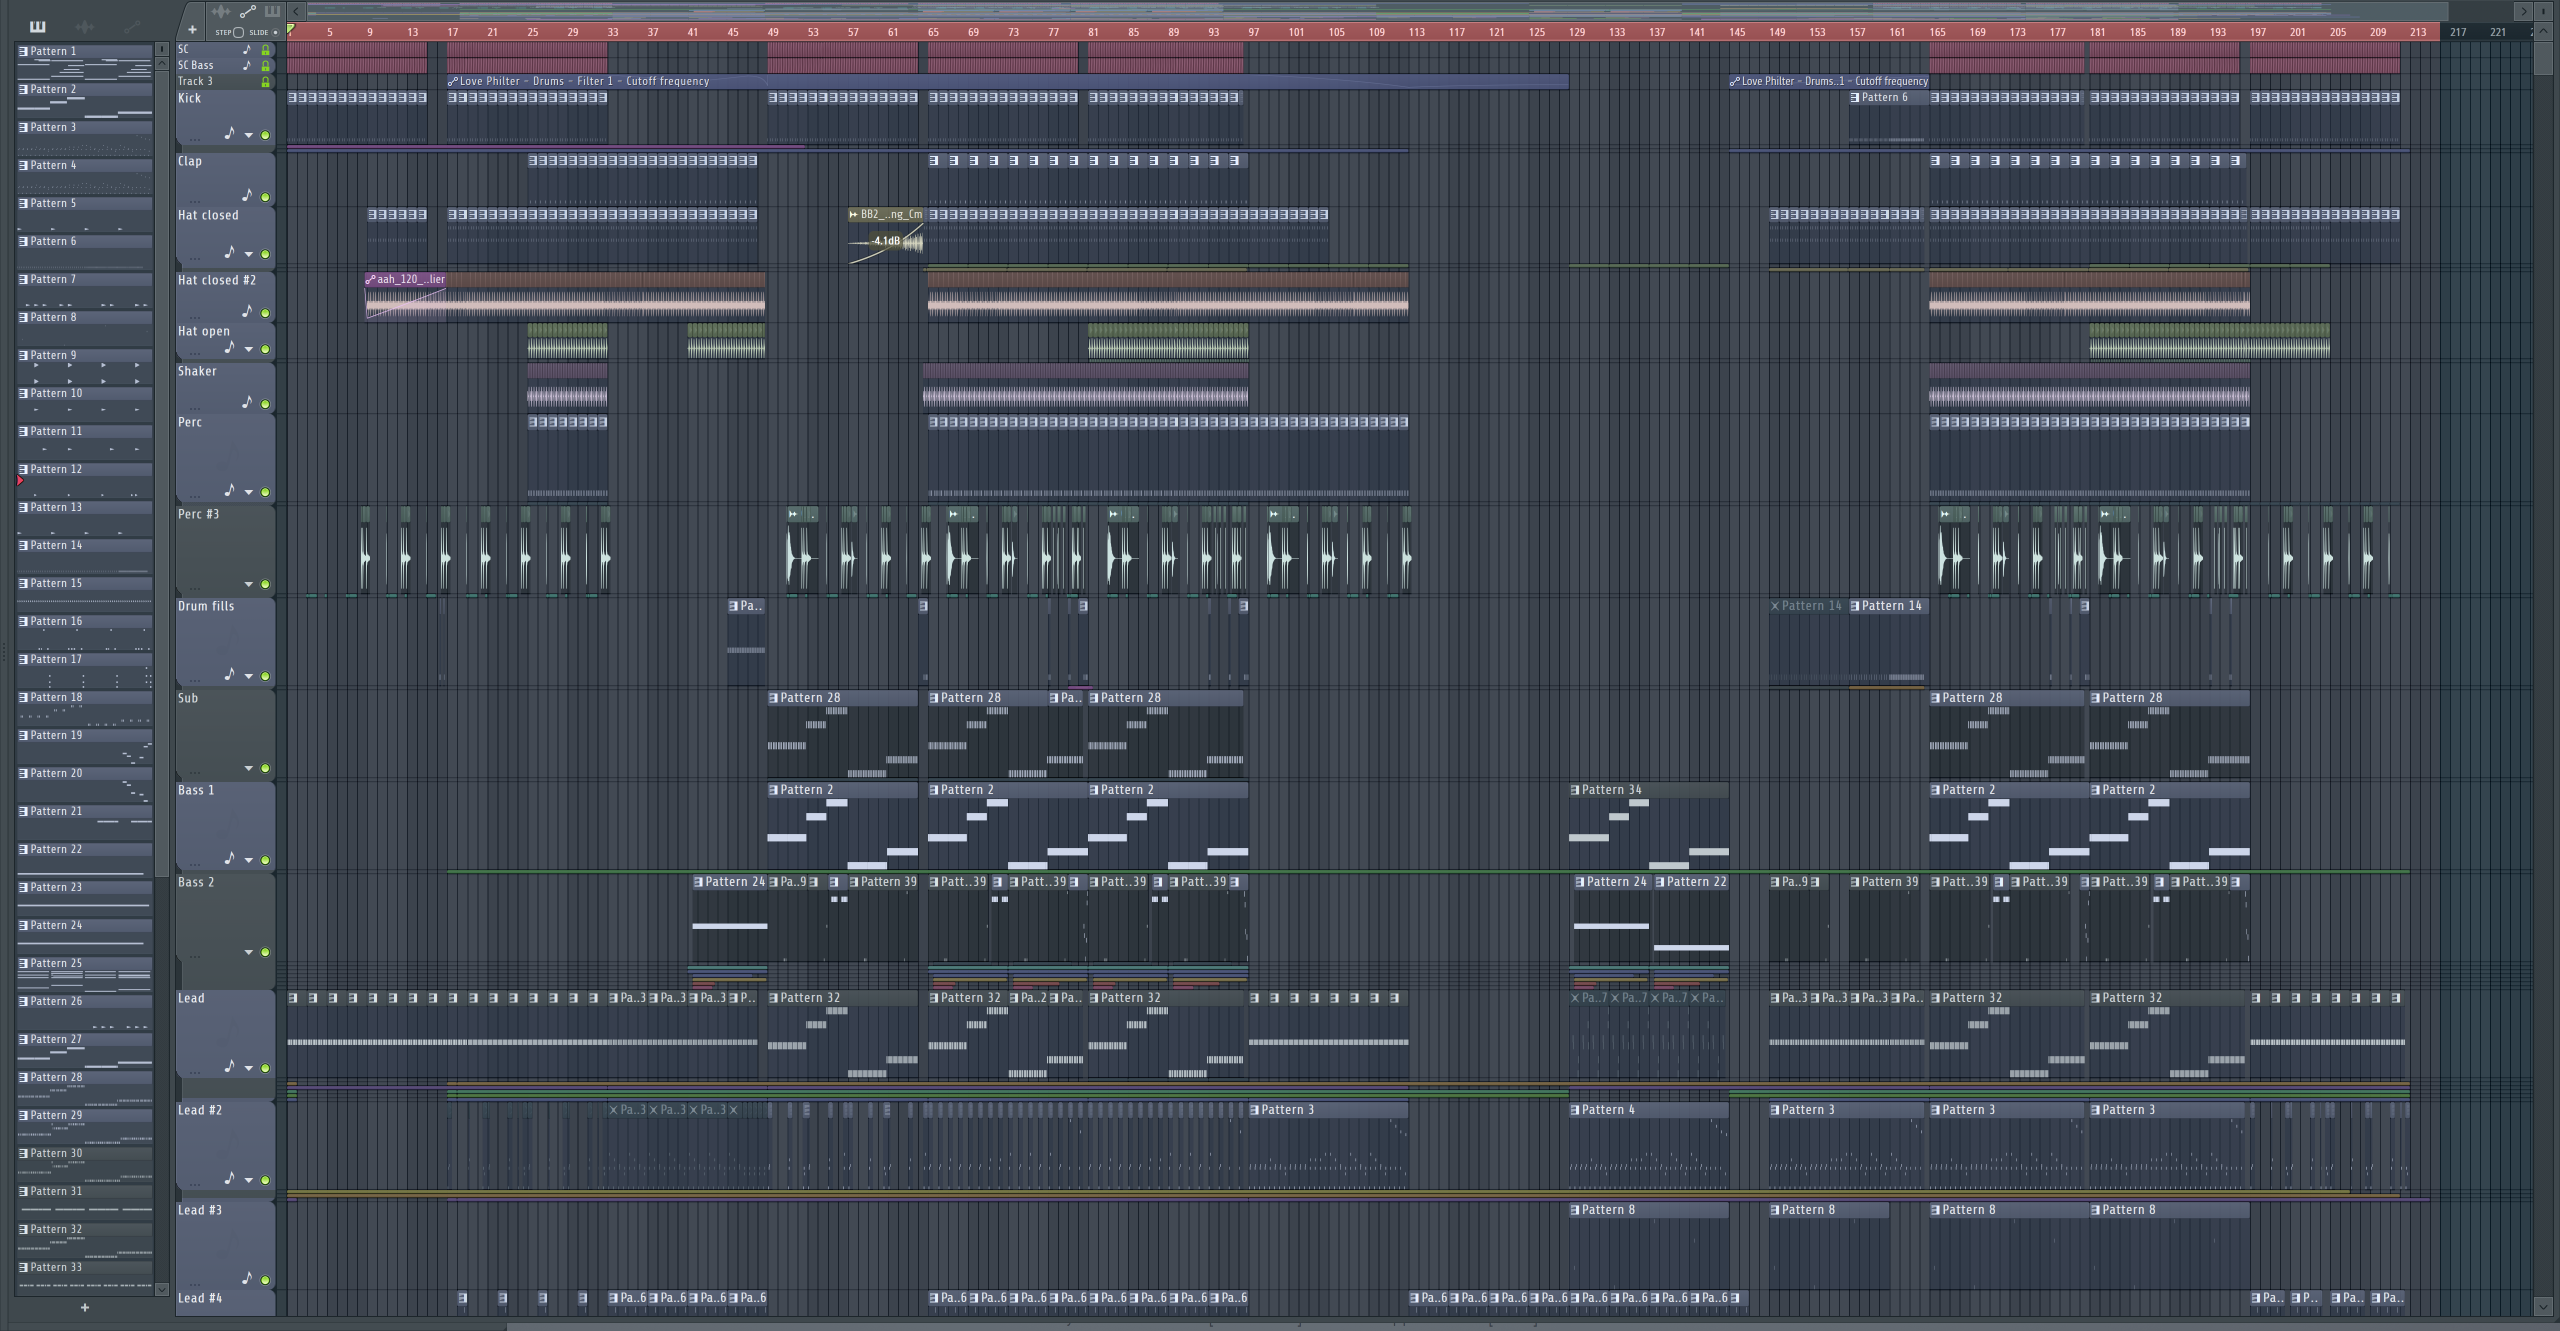Image resolution: width=2560 pixels, height=1331 pixels.
Task: Add a new track with the plus button
Action: 192,30
